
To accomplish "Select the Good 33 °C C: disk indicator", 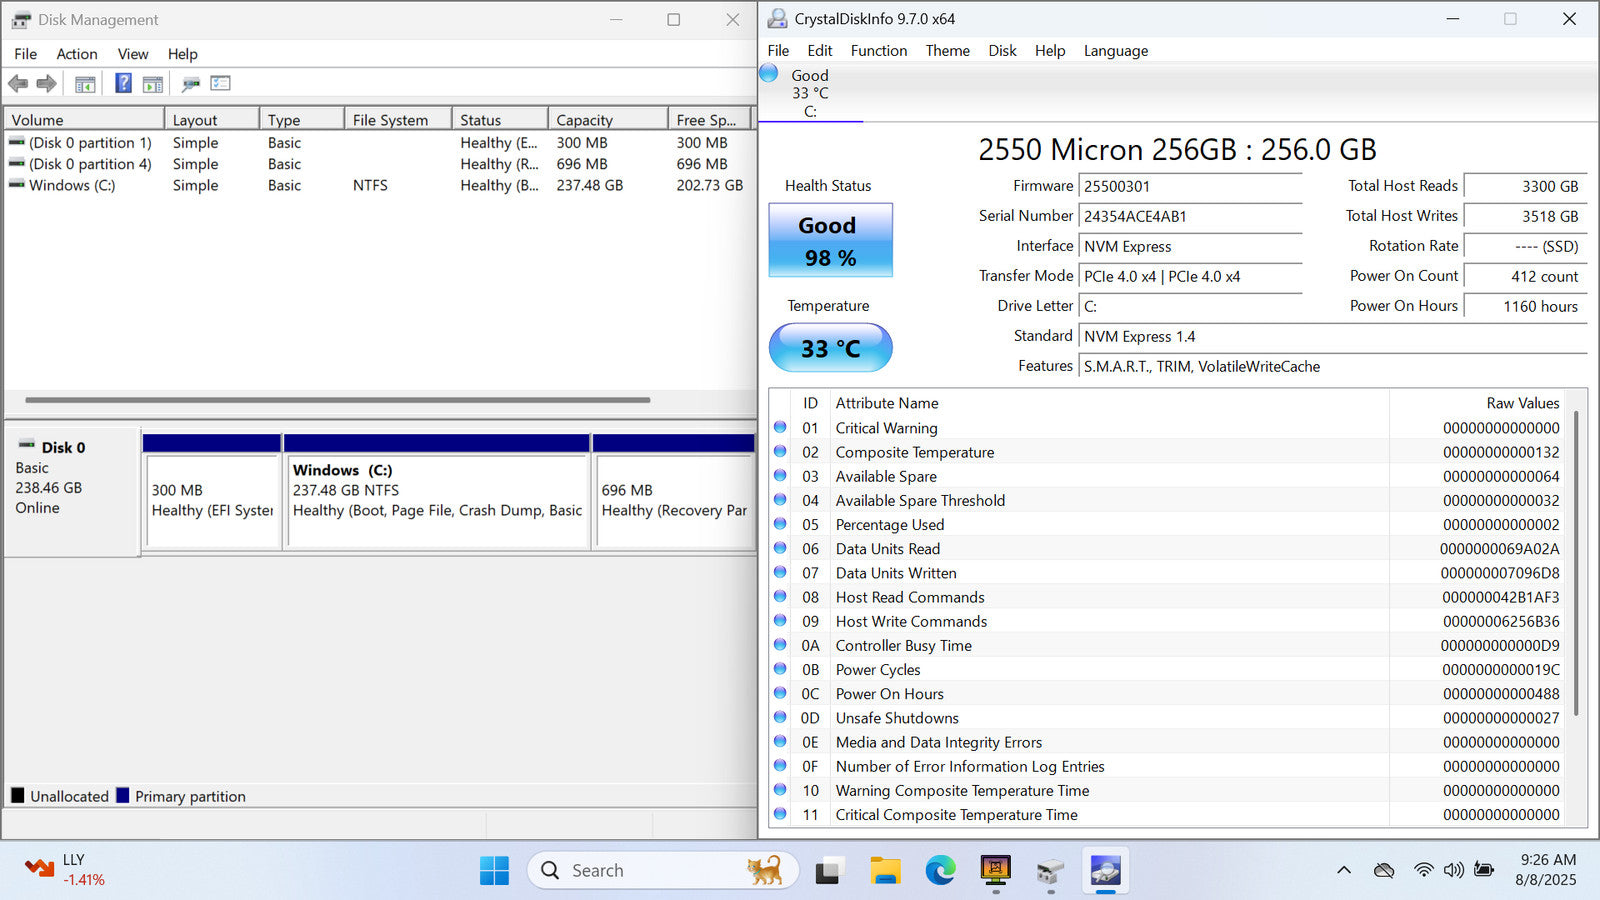I will click(x=809, y=93).
